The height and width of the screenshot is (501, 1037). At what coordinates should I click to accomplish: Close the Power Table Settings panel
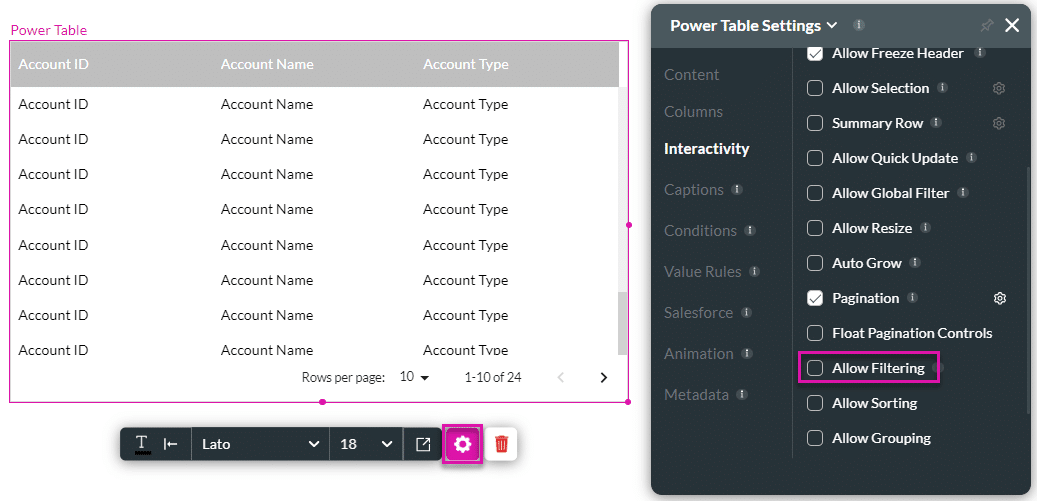coord(1012,25)
